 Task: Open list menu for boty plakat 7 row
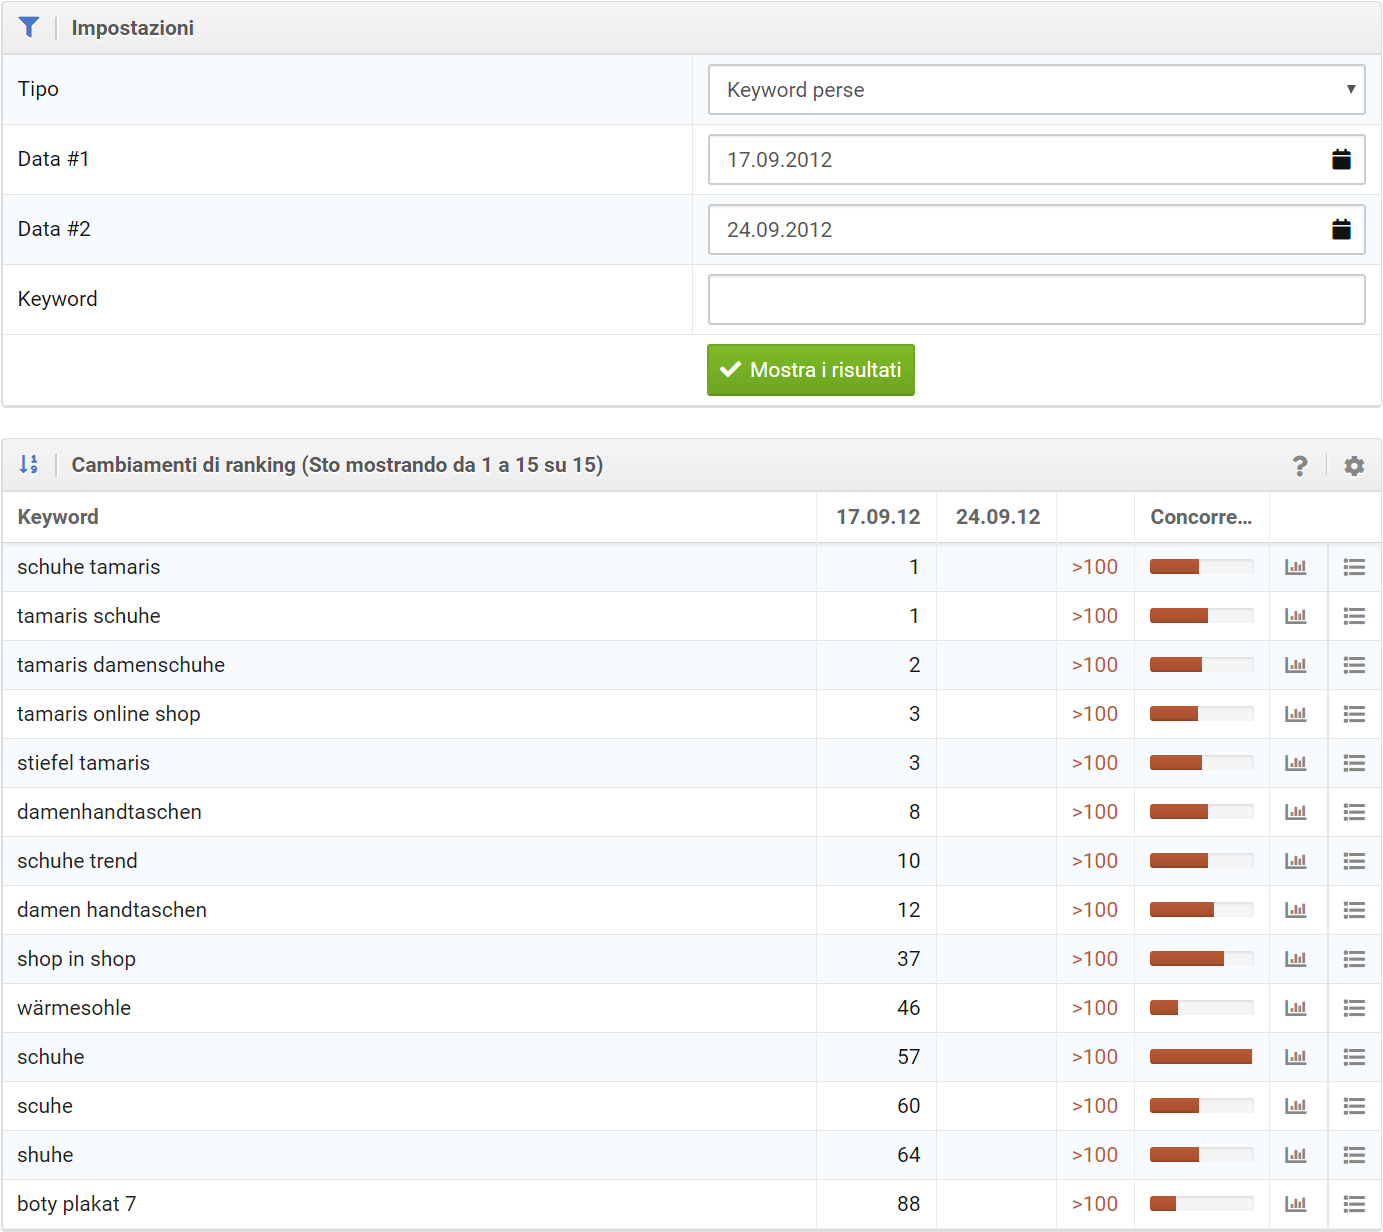coord(1354,1204)
